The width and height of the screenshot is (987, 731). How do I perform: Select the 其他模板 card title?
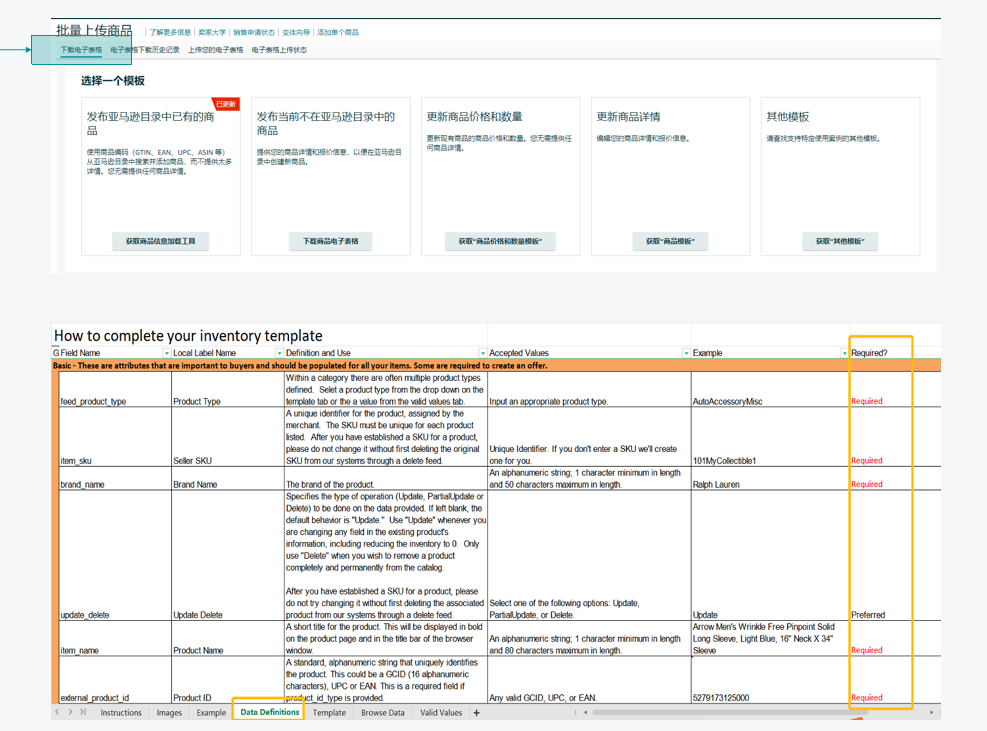coord(787,116)
